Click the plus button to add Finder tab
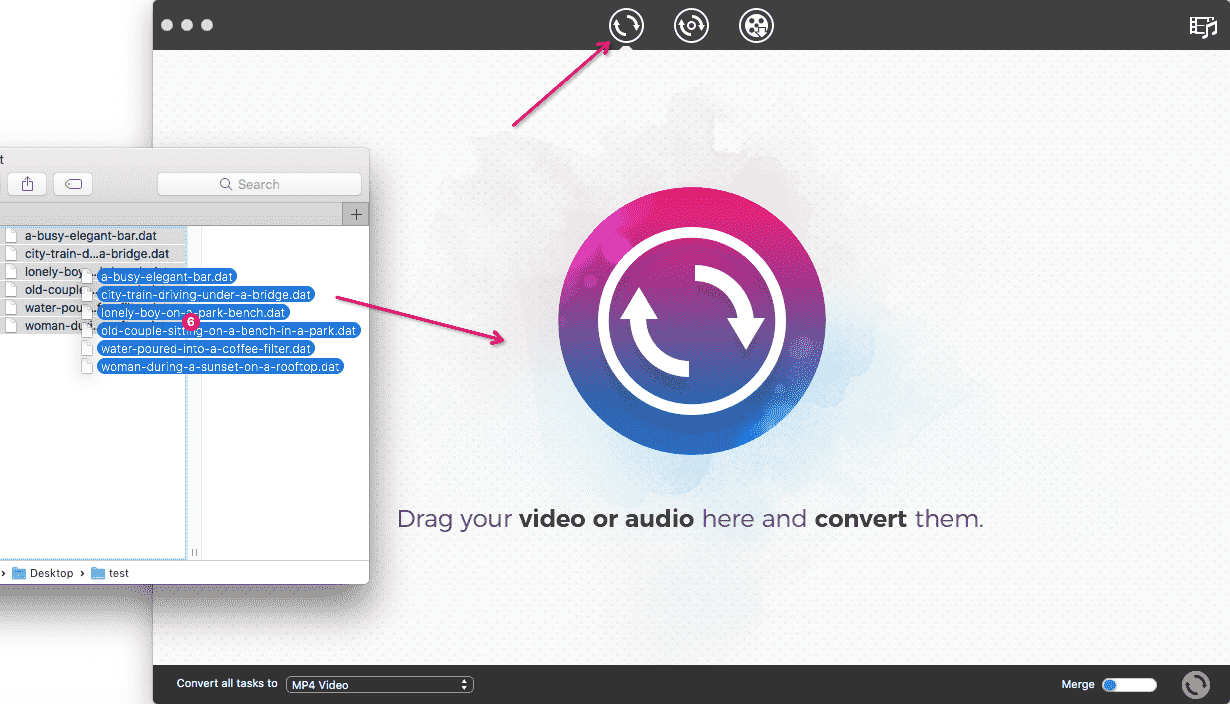 (x=356, y=214)
